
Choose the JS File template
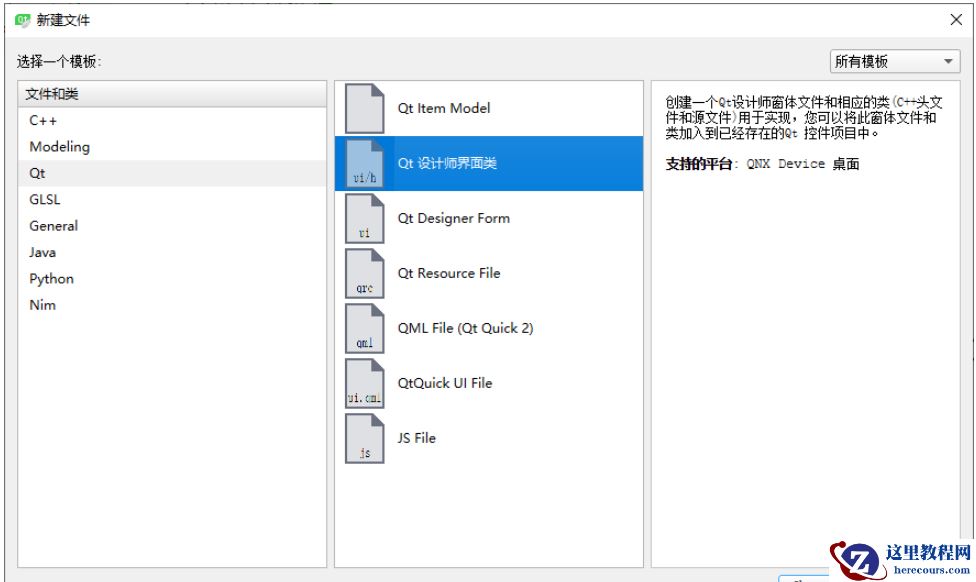pyautogui.click(x=489, y=438)
